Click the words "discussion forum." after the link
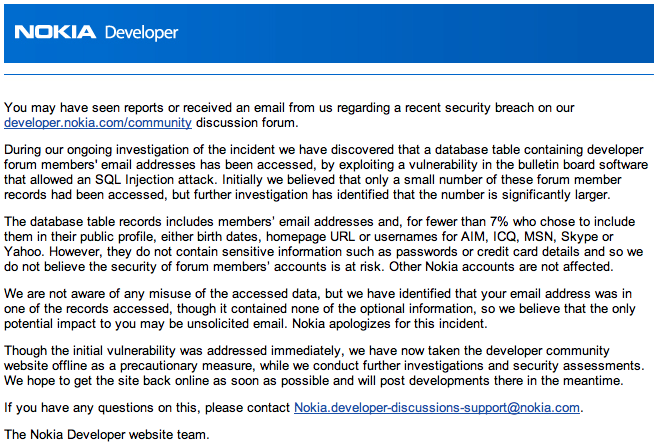658x447 pixels. (x=246, y=123)
